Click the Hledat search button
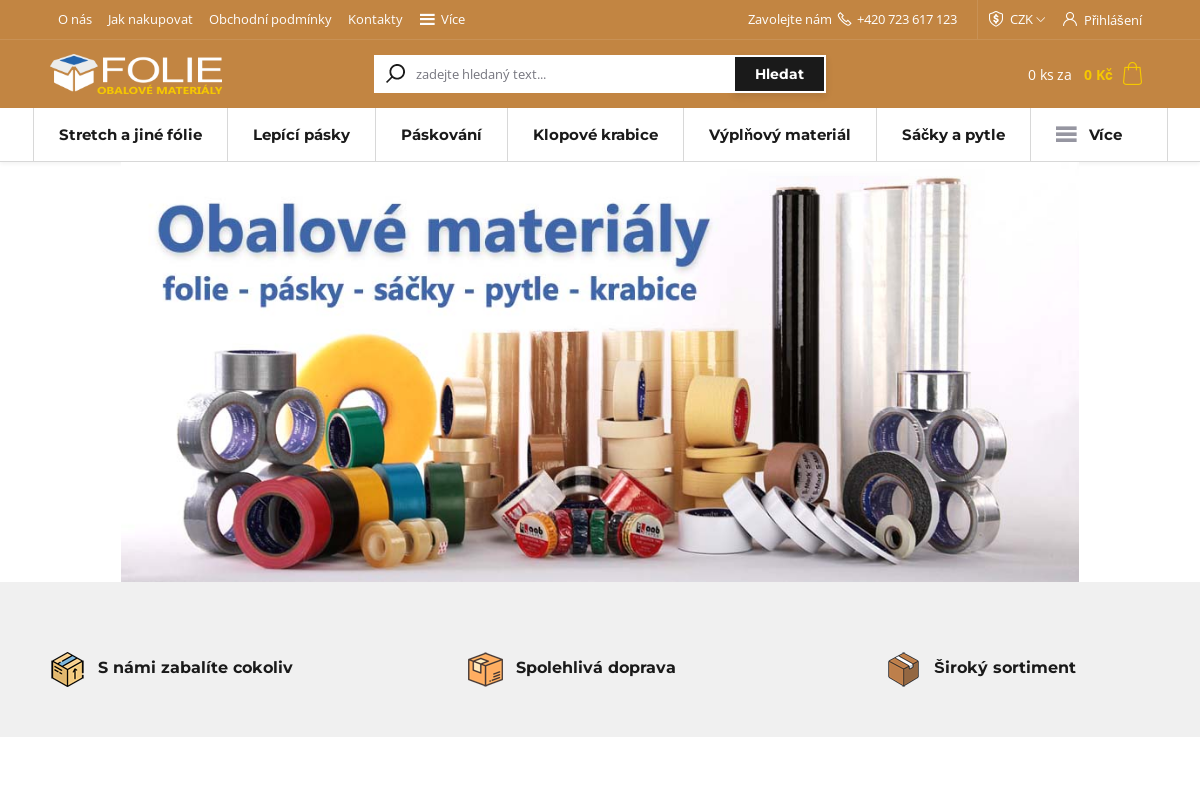The width and height of the screenshot is (1200, 800). click(779, 74)
